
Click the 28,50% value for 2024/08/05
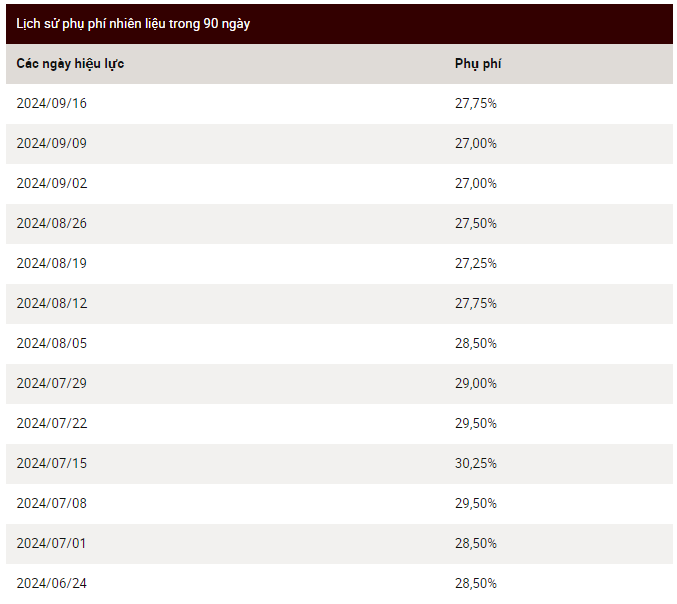[475, 344]
